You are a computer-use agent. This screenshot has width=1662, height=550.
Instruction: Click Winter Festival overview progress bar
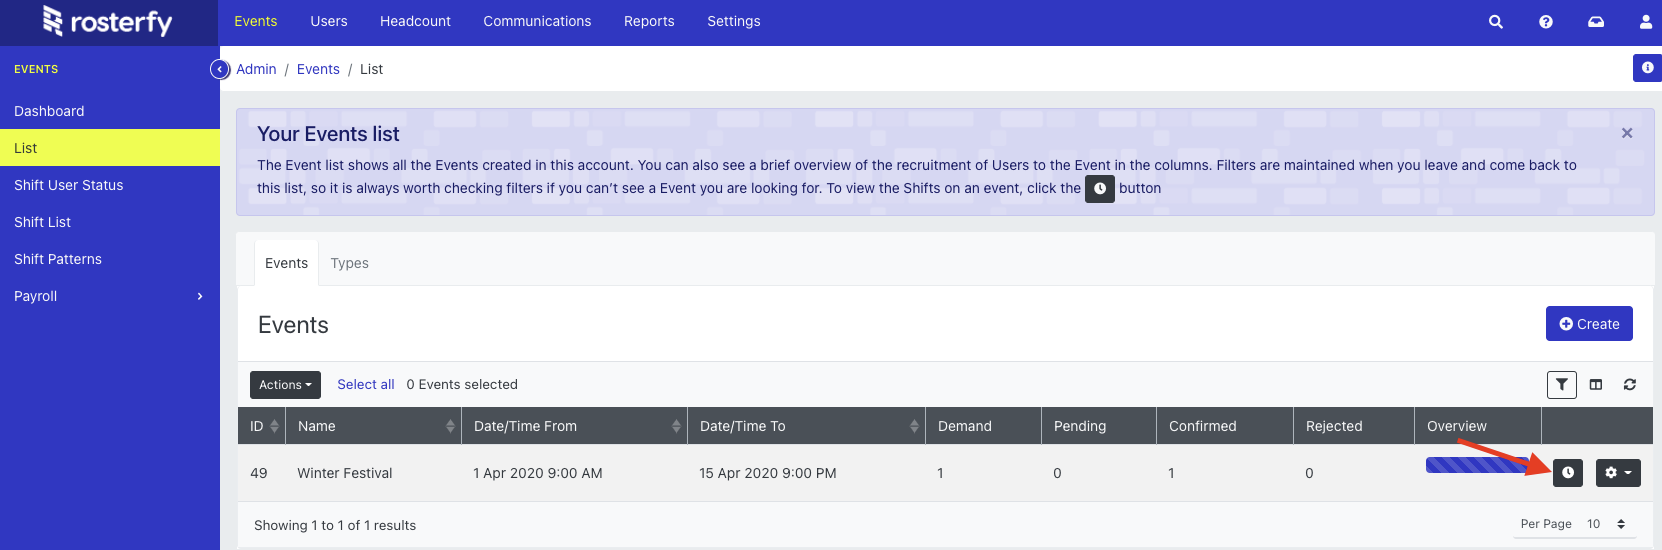point(1475,464)
